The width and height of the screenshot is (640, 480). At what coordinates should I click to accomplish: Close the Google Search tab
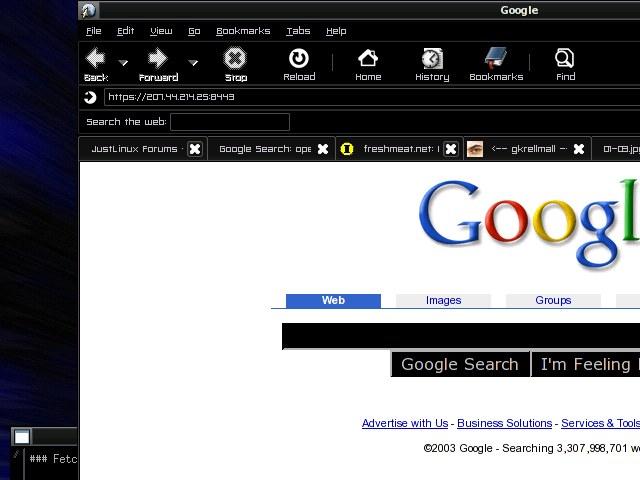point(323,149)
